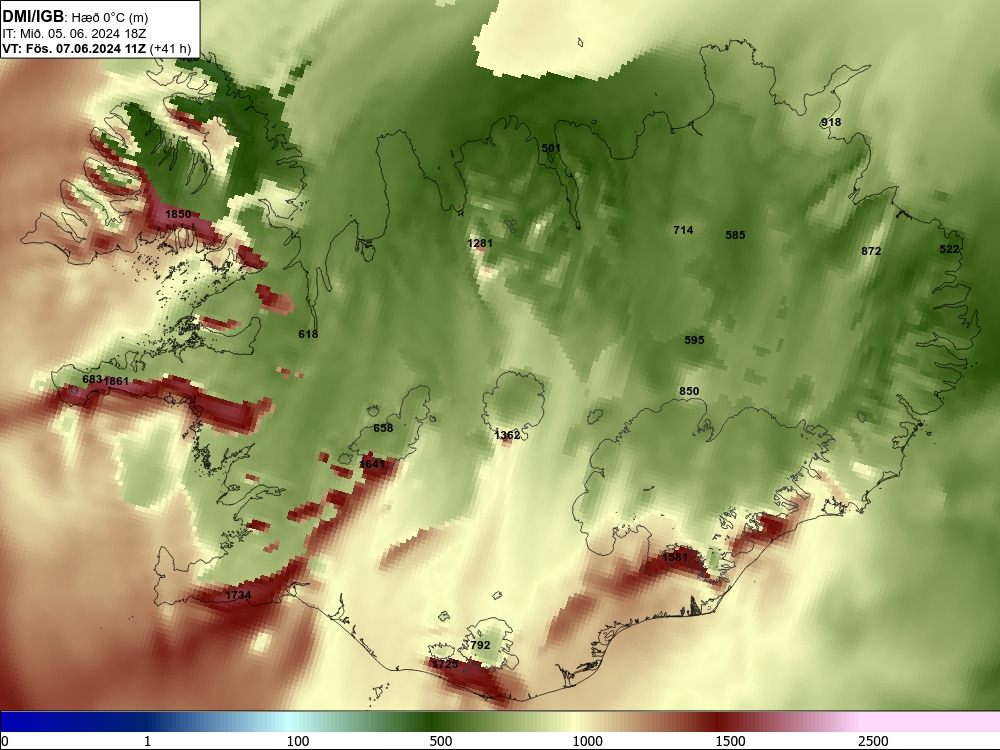This screenshot has width=1000, height=750.
Task: Click the 2500 value on the color scale
Action: click(x=873, y=741)
